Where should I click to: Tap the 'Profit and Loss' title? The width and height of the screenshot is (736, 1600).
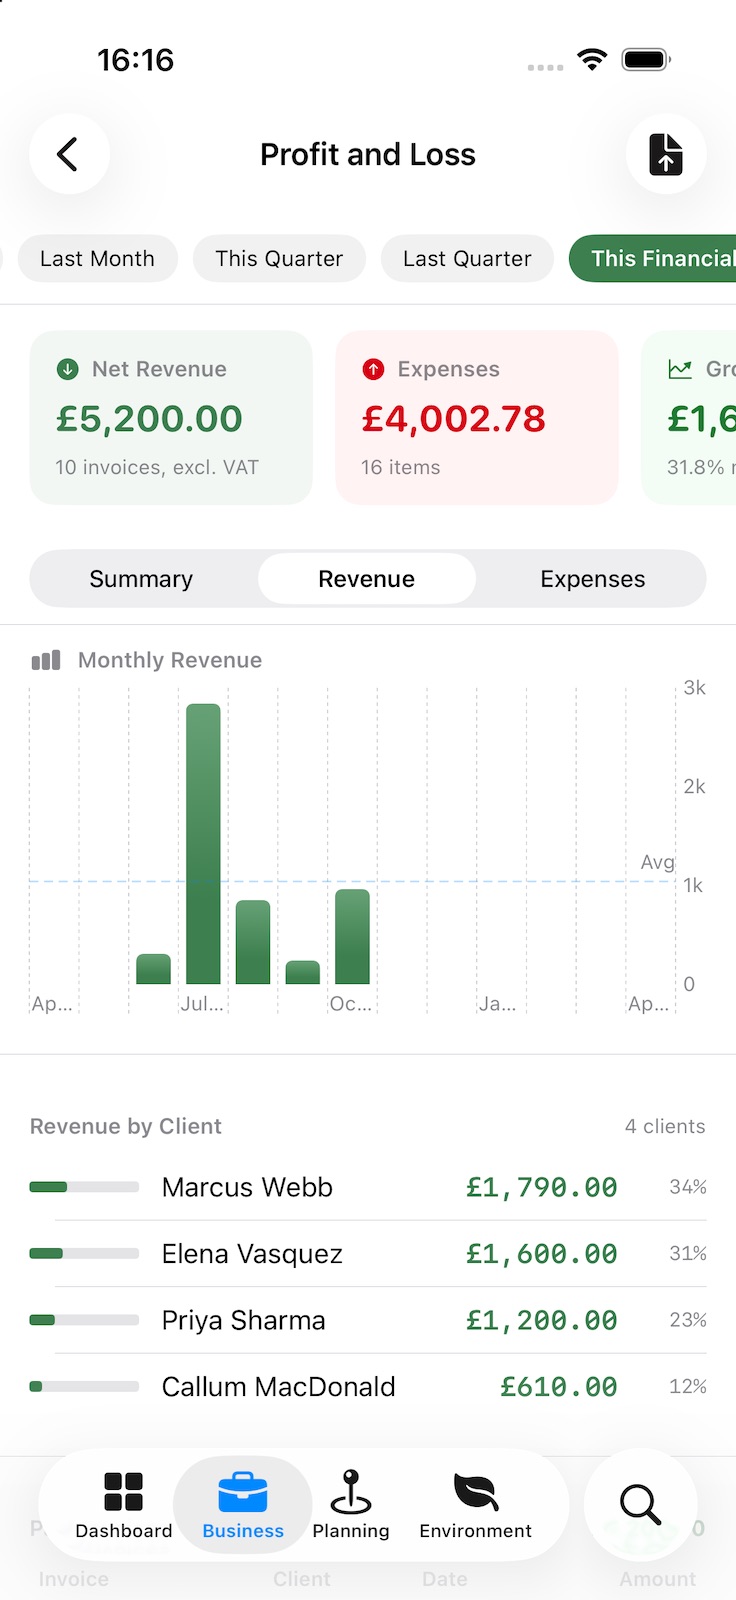[368, 154]
